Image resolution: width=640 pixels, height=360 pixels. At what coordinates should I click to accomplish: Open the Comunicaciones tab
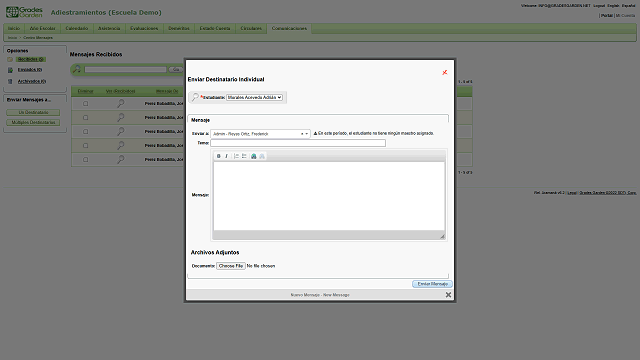pyautogui.click(x=289, y=29)
